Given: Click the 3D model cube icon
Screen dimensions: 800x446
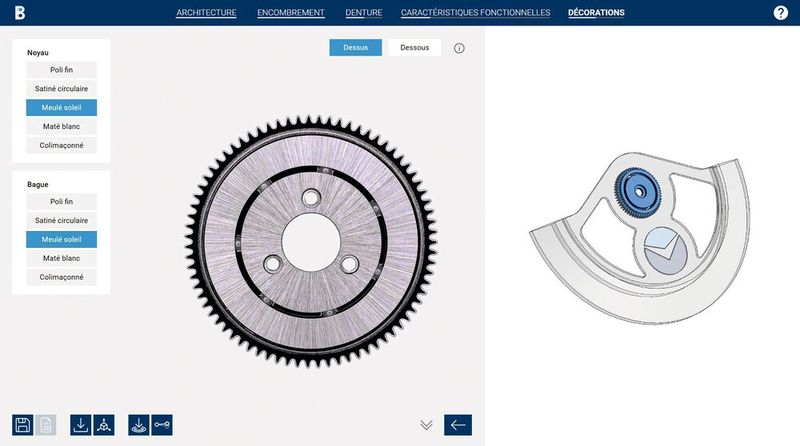Looking at the screenshot, I should click(105, 425).
